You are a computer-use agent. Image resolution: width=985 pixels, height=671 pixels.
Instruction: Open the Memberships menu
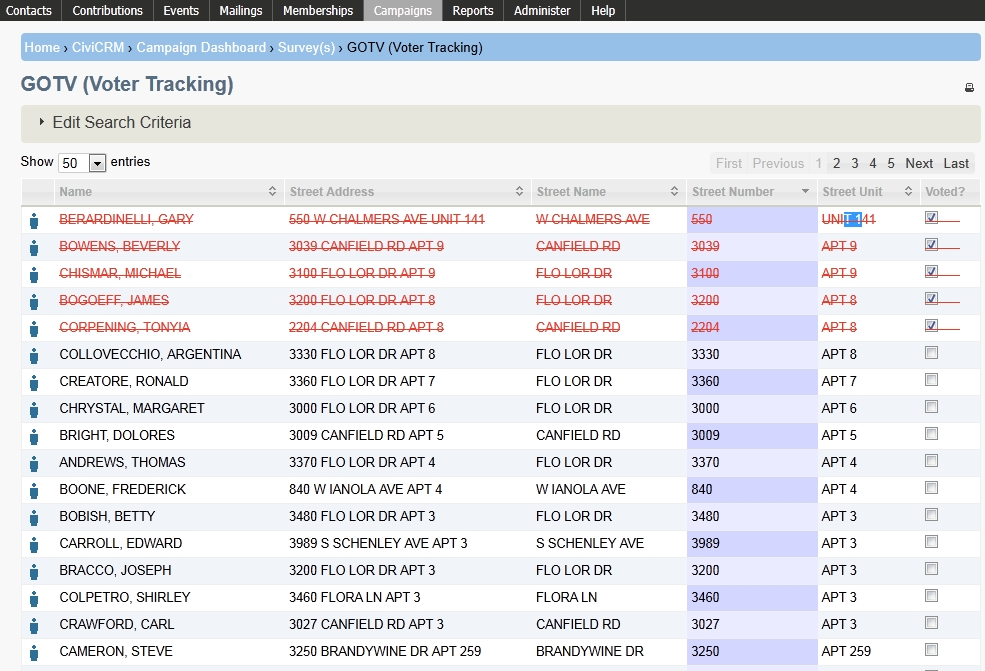[317, 11]
